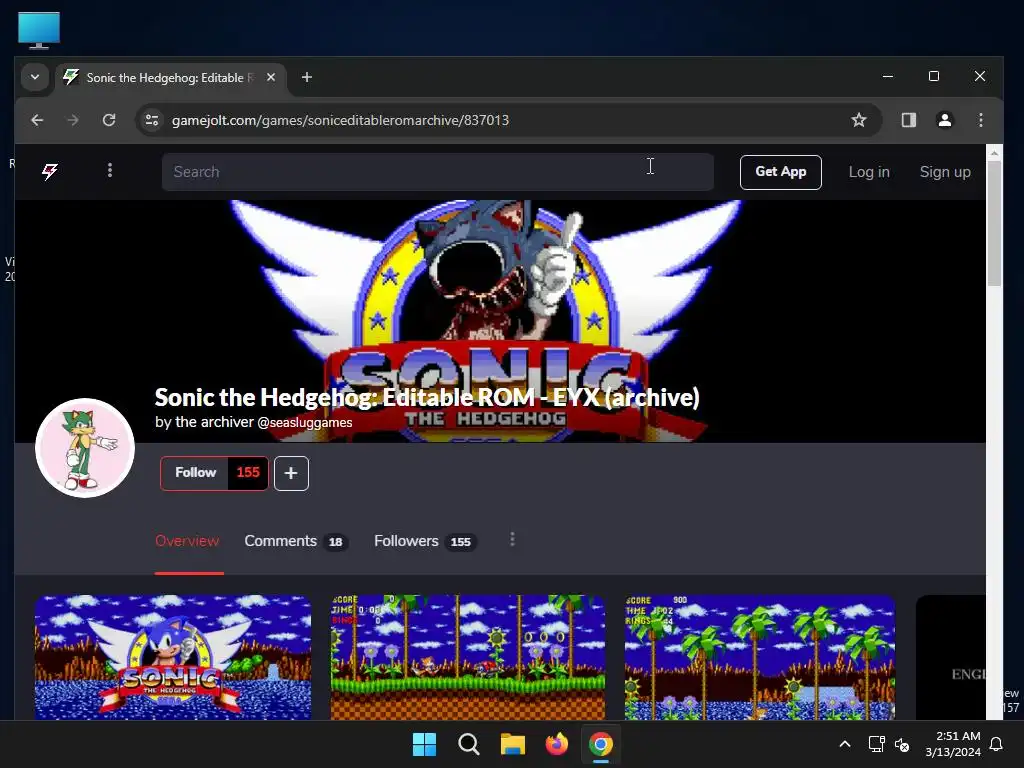1024x768 pixels.
Task: Go back to previous page in Chrome
Action: point(37,120)
